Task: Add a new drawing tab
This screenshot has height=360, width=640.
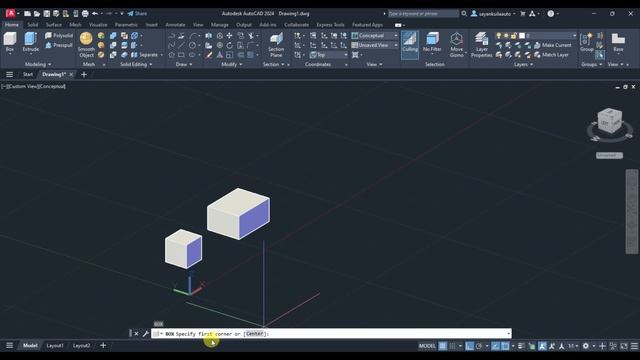Action: click(84, 74)
